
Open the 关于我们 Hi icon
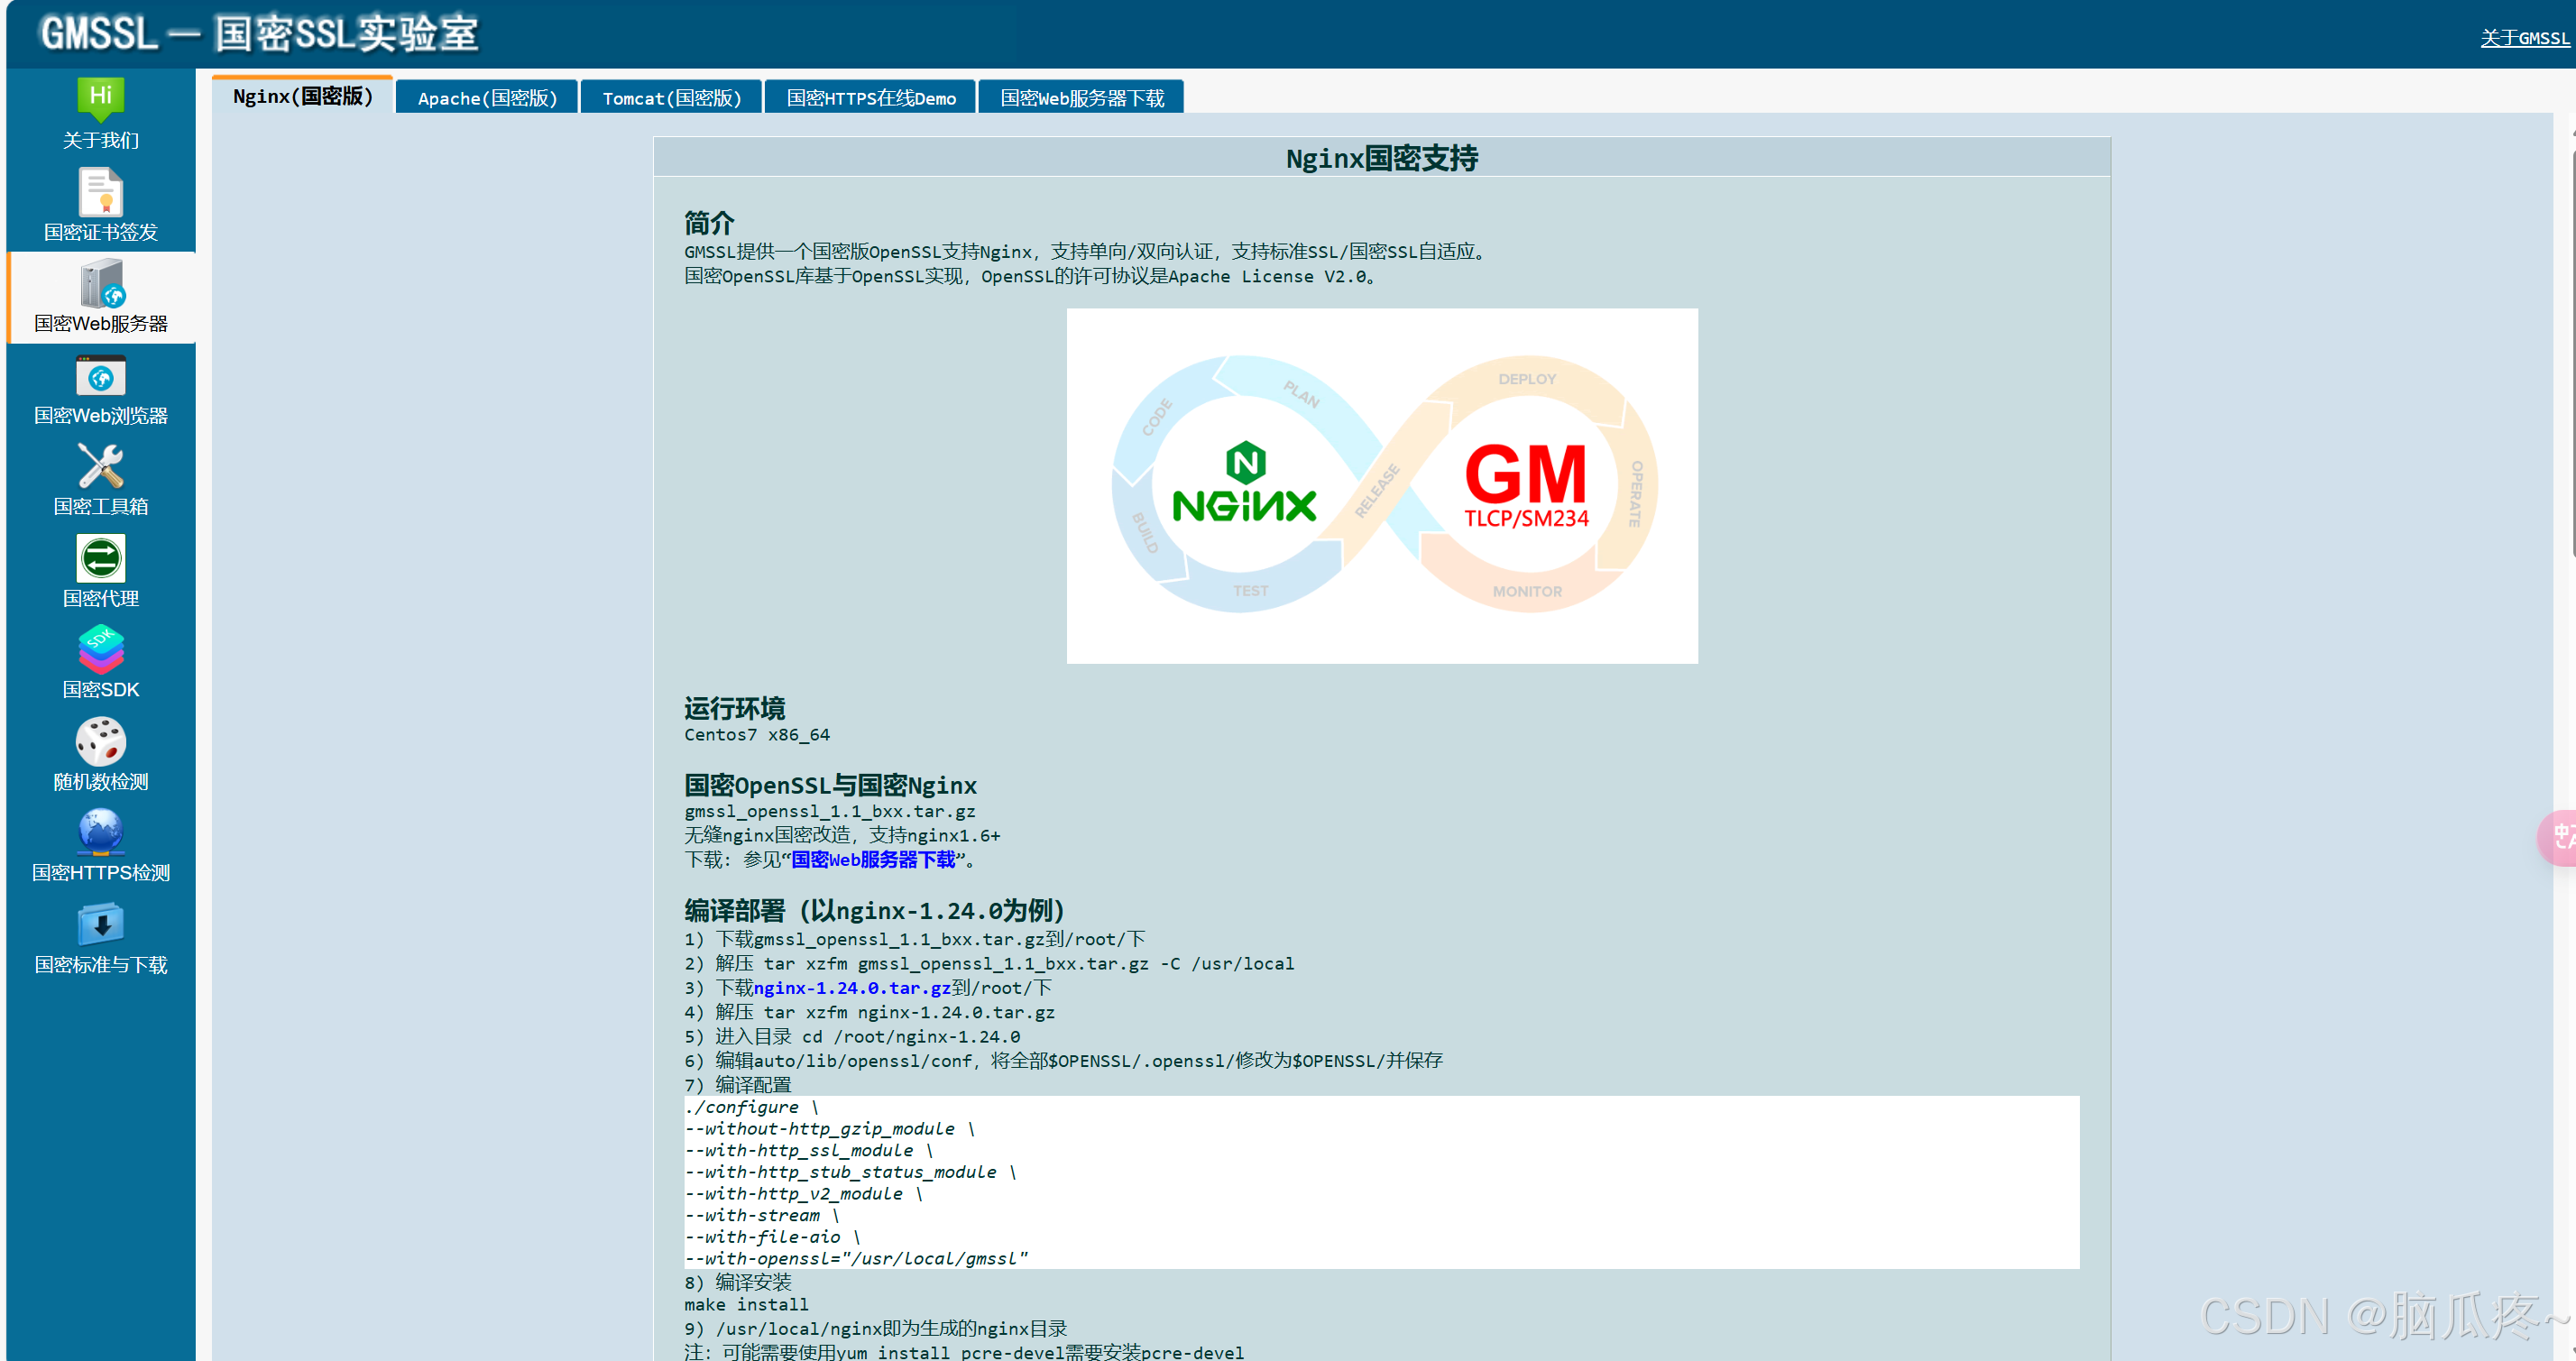click(x=100, y=98)
